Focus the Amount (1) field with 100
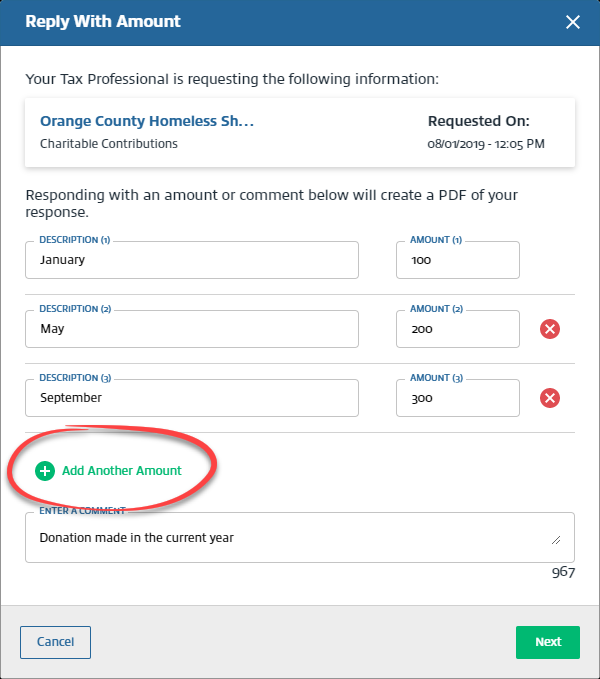Viewport: 600px width, 679px height. click(457, 260)
